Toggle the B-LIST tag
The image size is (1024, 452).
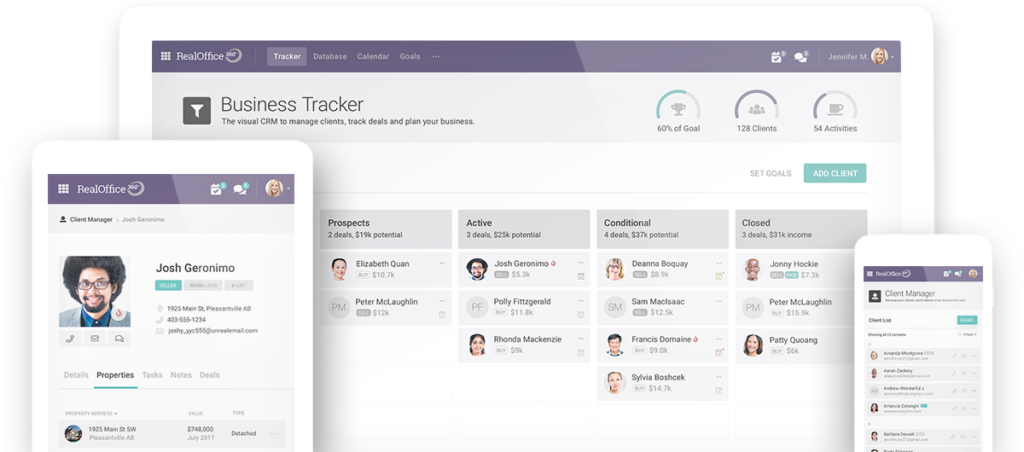click(x=238, y=285)
